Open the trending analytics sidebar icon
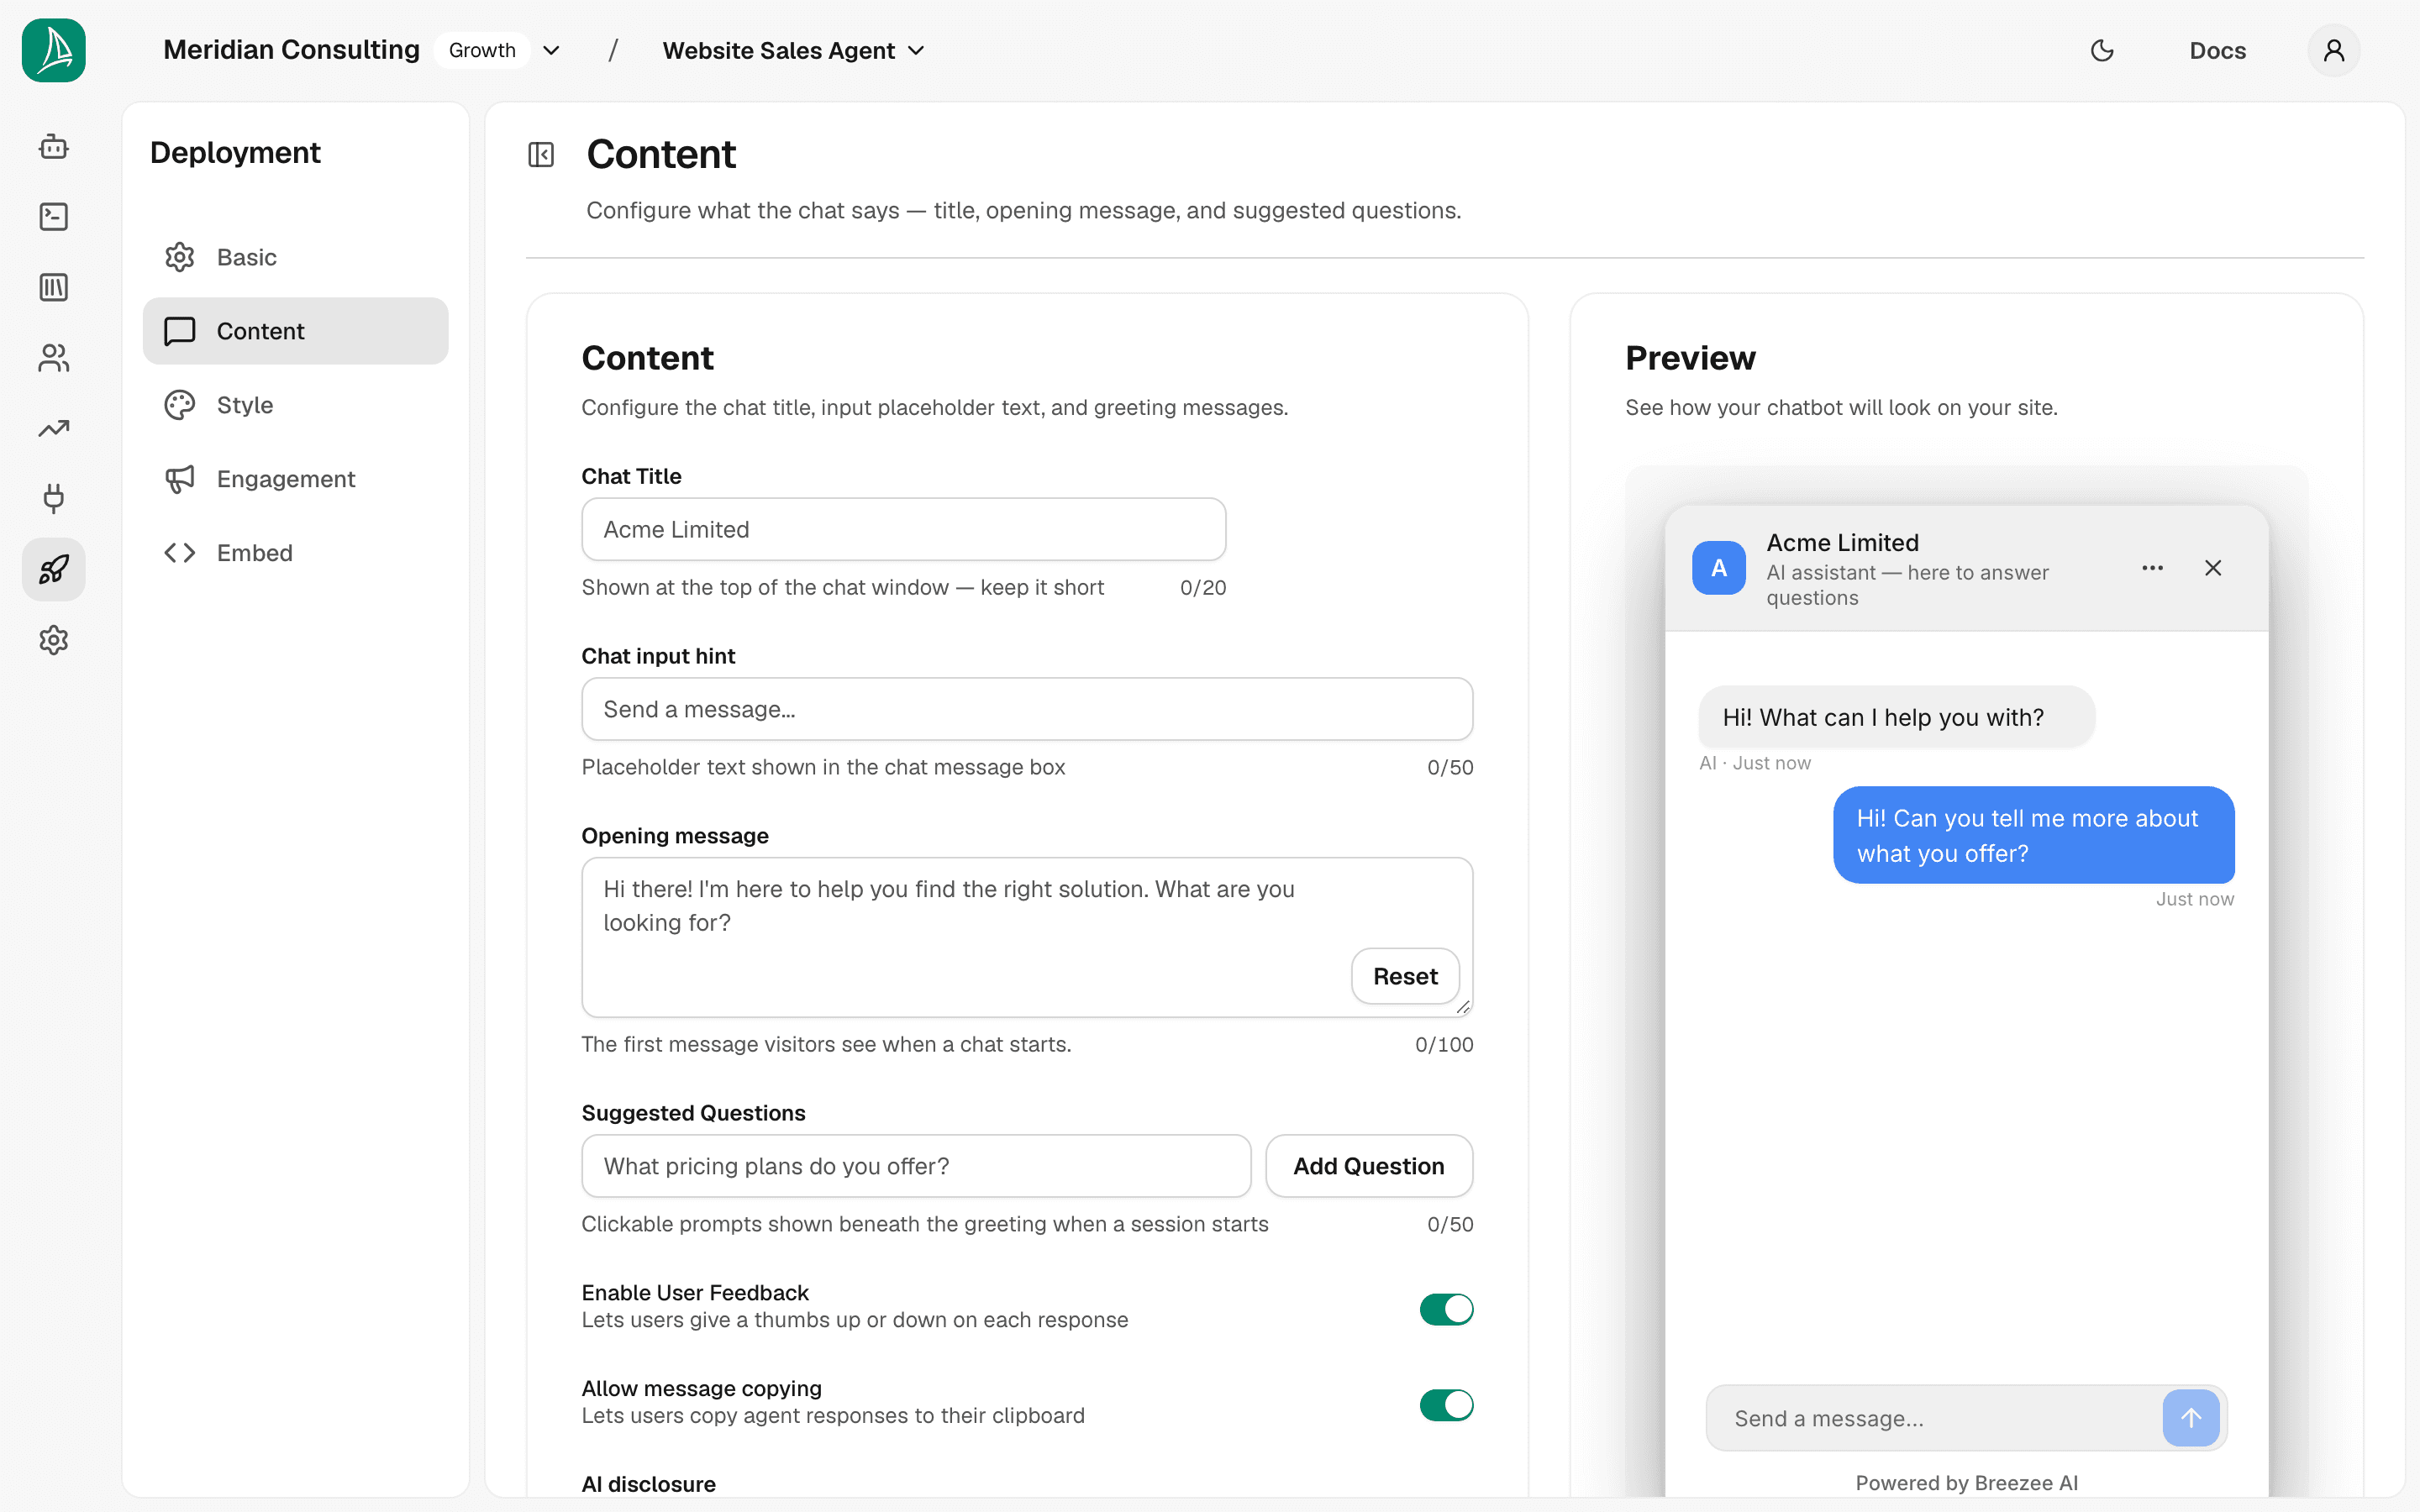 click(54, 429)
